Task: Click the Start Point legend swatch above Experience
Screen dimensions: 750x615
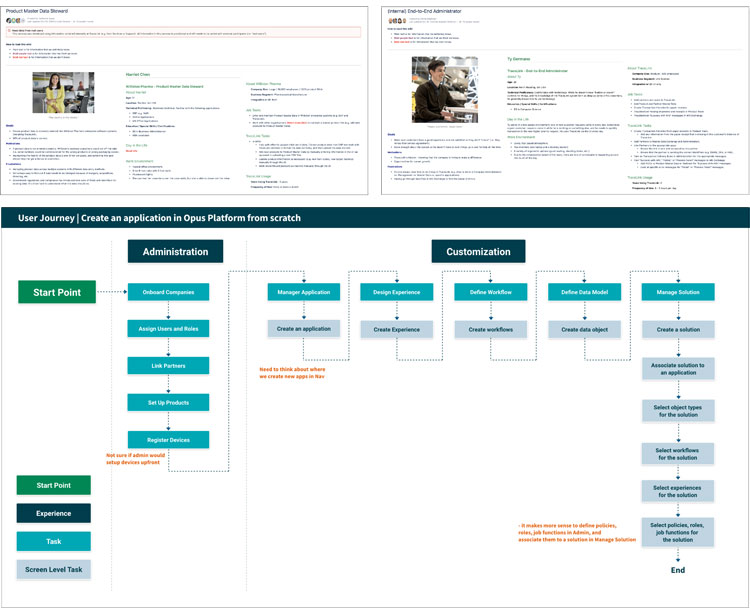Action: pos(54,485)
